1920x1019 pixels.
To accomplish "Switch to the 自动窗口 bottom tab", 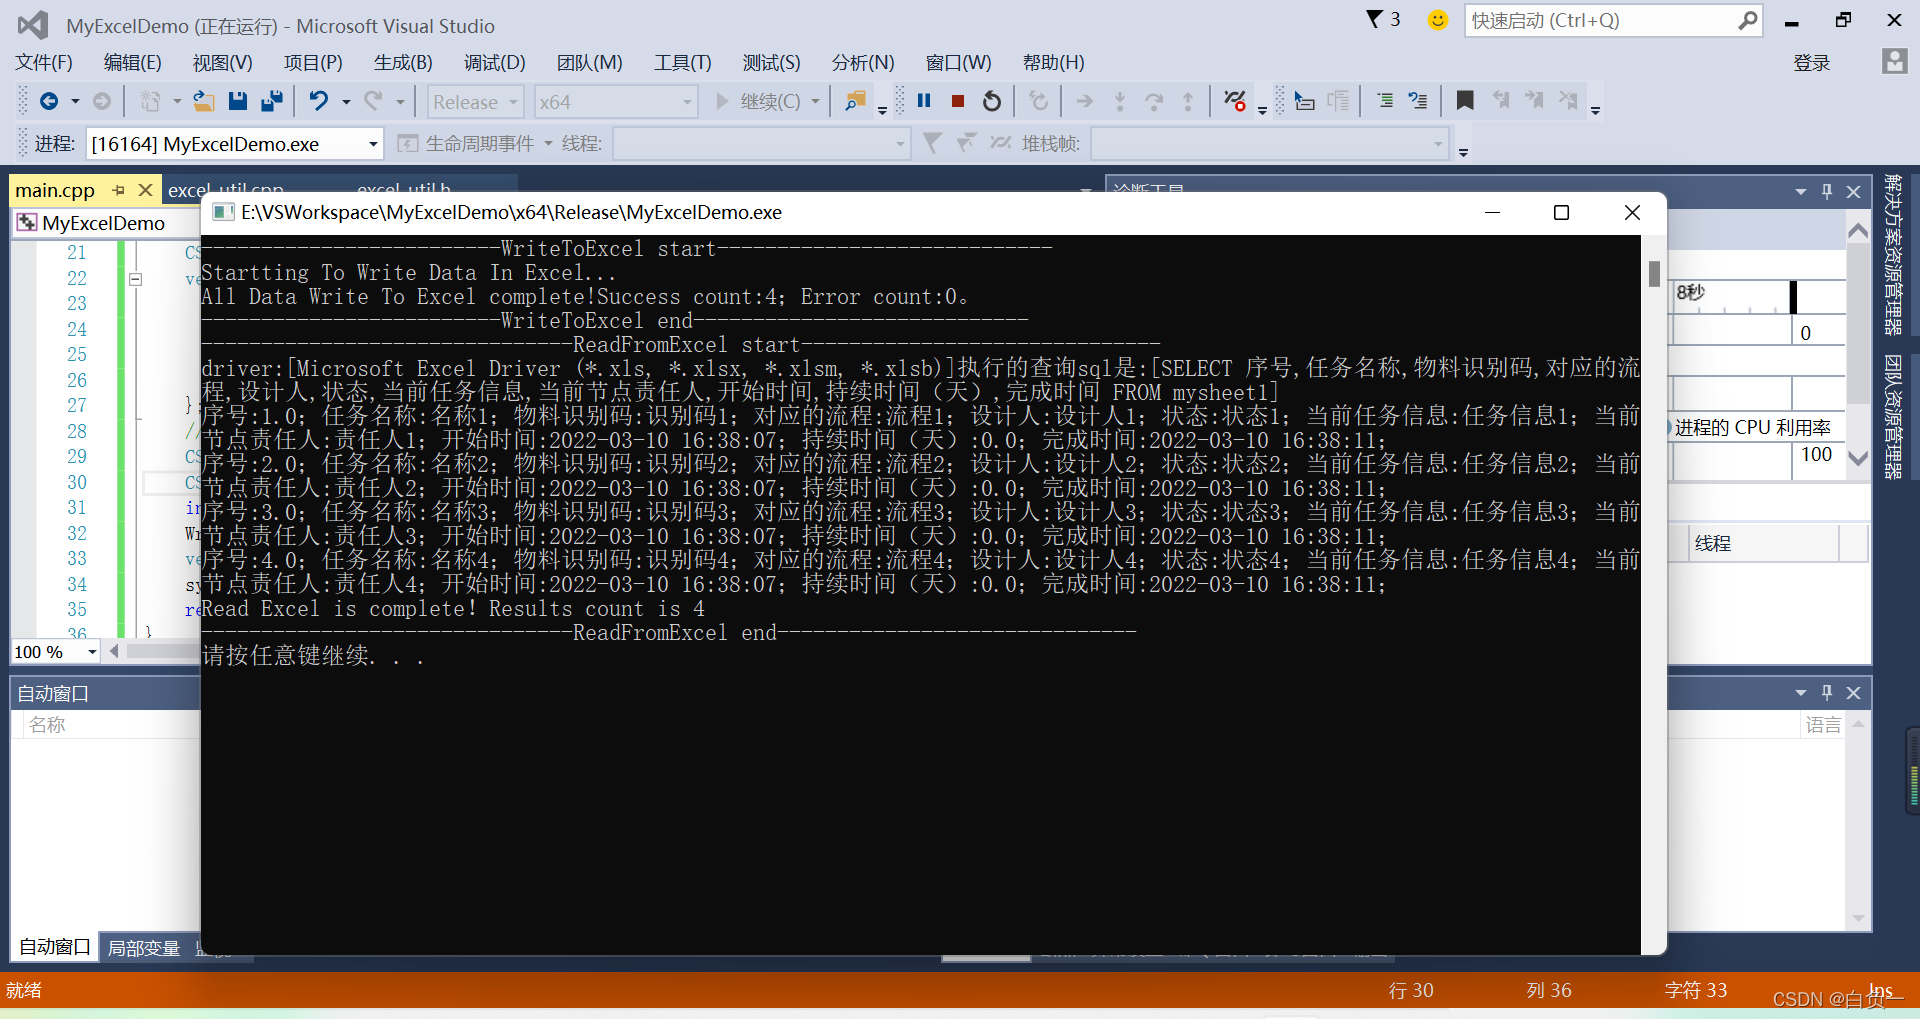I will (x=55, y=947).
